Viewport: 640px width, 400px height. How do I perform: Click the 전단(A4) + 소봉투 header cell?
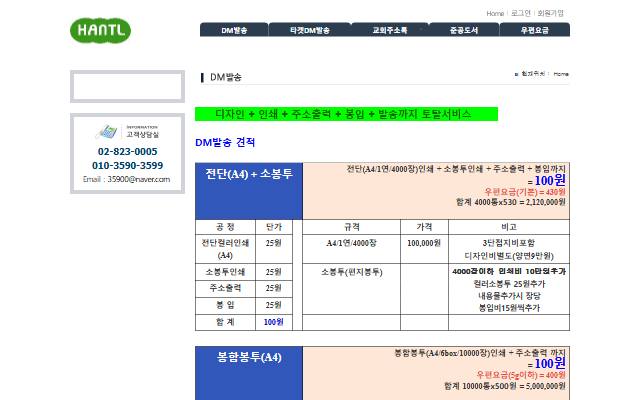click(x=249, y=191)
